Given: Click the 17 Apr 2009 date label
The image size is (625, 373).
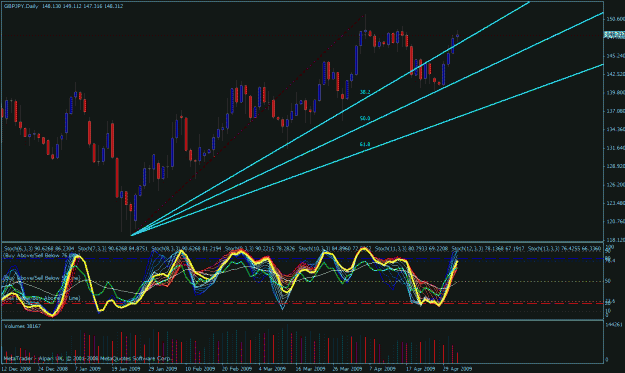Looking at the screenshot, I should [421, 369].
